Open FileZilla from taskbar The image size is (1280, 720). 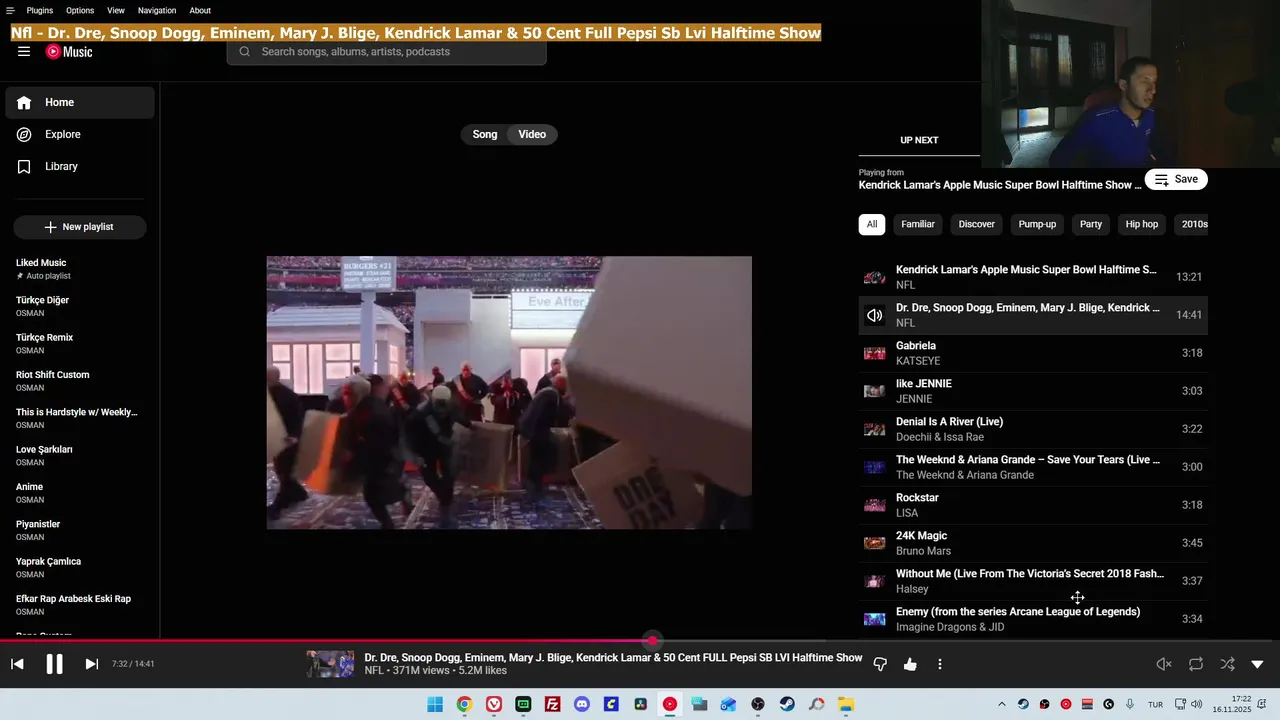pyautogui.click(x=552, y=704)
